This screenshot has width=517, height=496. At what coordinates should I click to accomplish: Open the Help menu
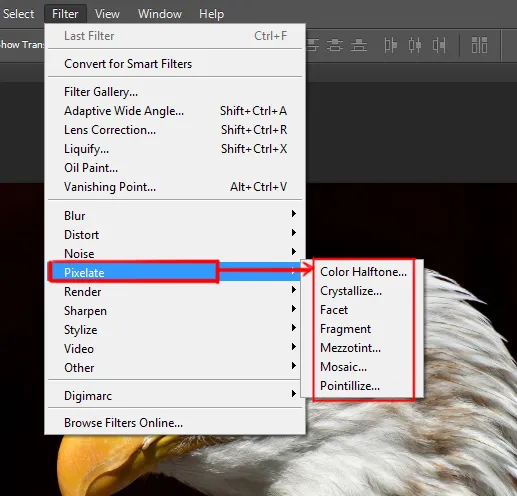tap(211, 14)
